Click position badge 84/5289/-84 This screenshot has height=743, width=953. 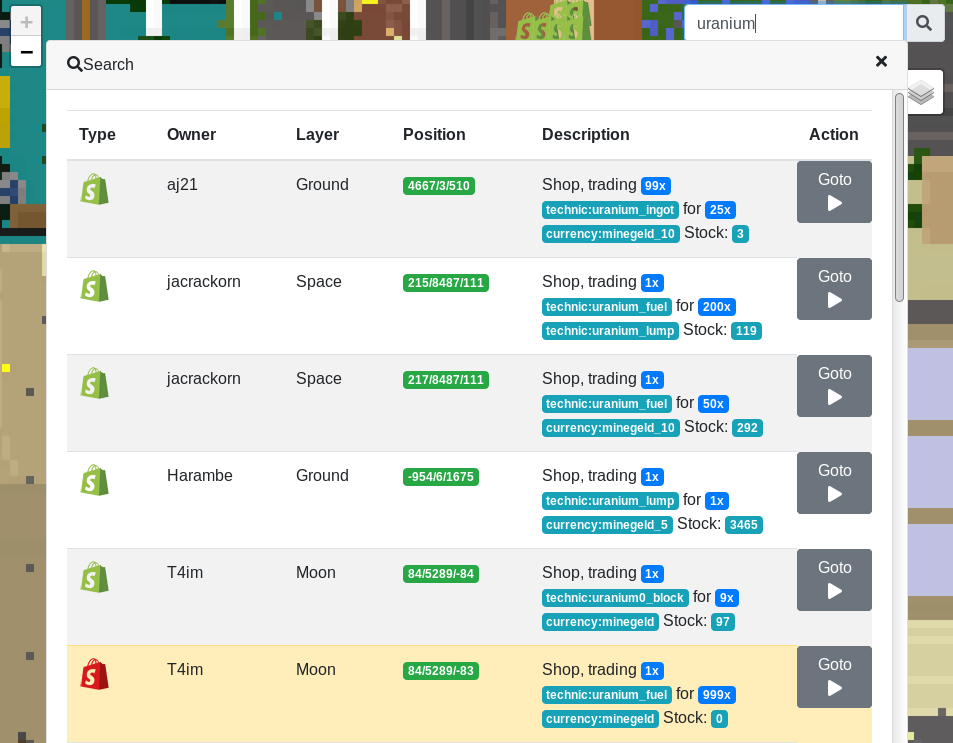pyautogui.click(x=441, y=573)
